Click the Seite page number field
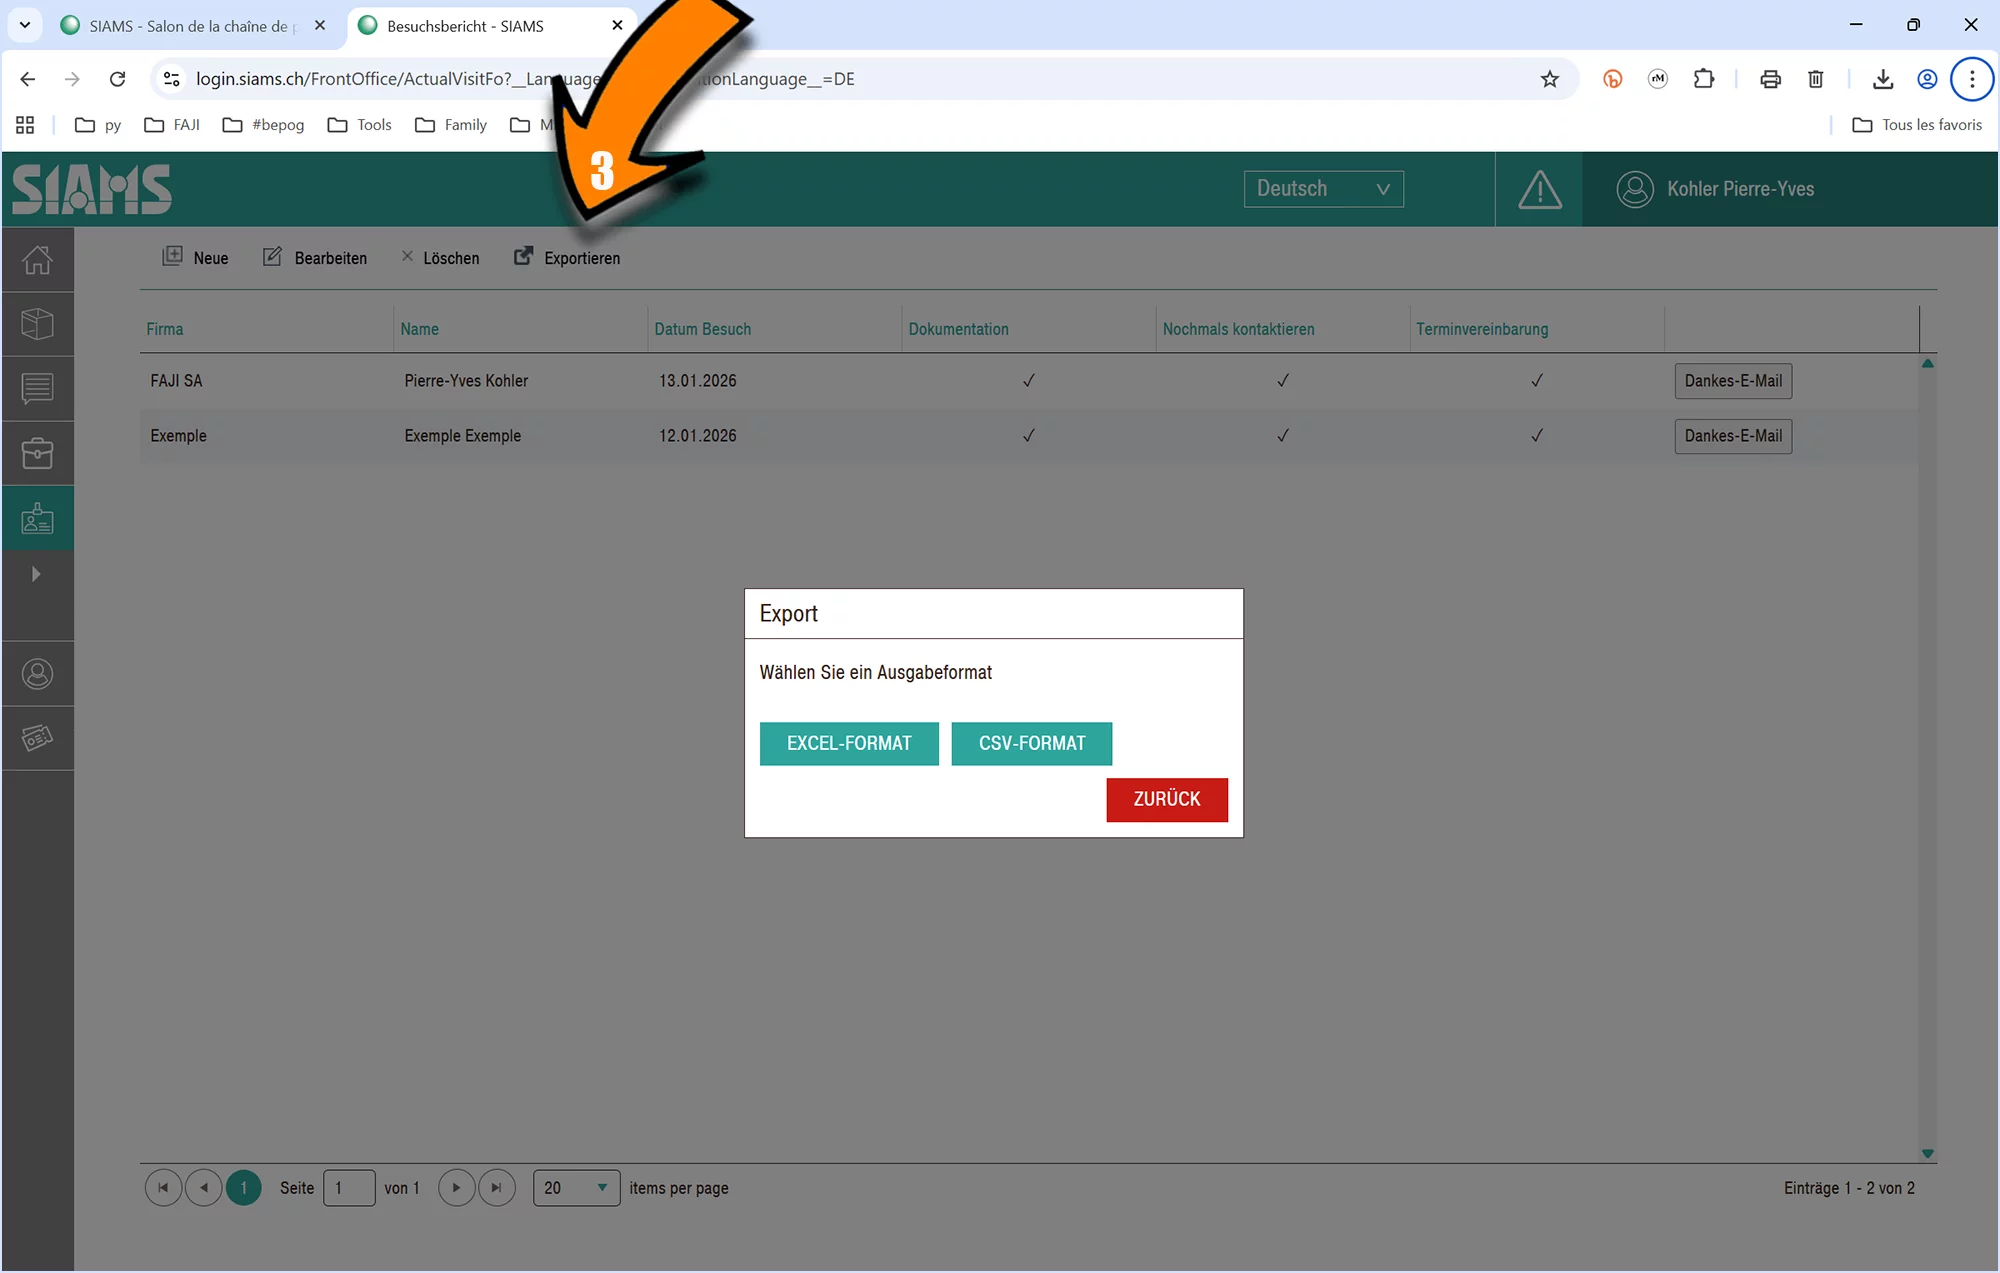 coord(349,1188)
